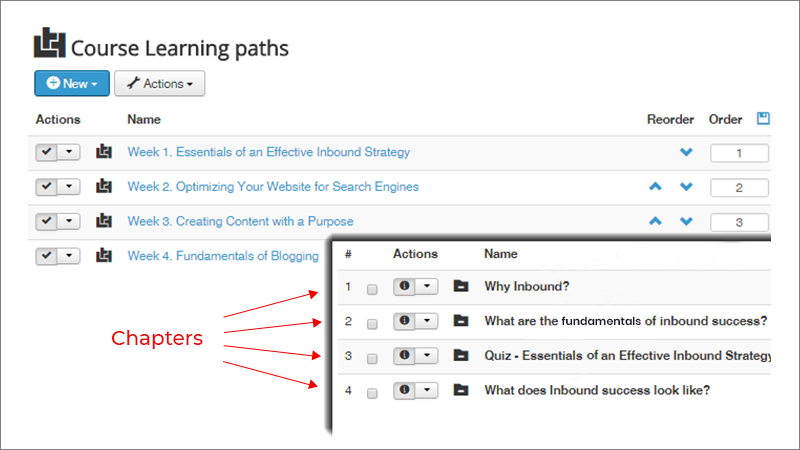
Task: Open the action dropdown arrow for Week 3
Action: pyautogui.click(x=69, y=221)
